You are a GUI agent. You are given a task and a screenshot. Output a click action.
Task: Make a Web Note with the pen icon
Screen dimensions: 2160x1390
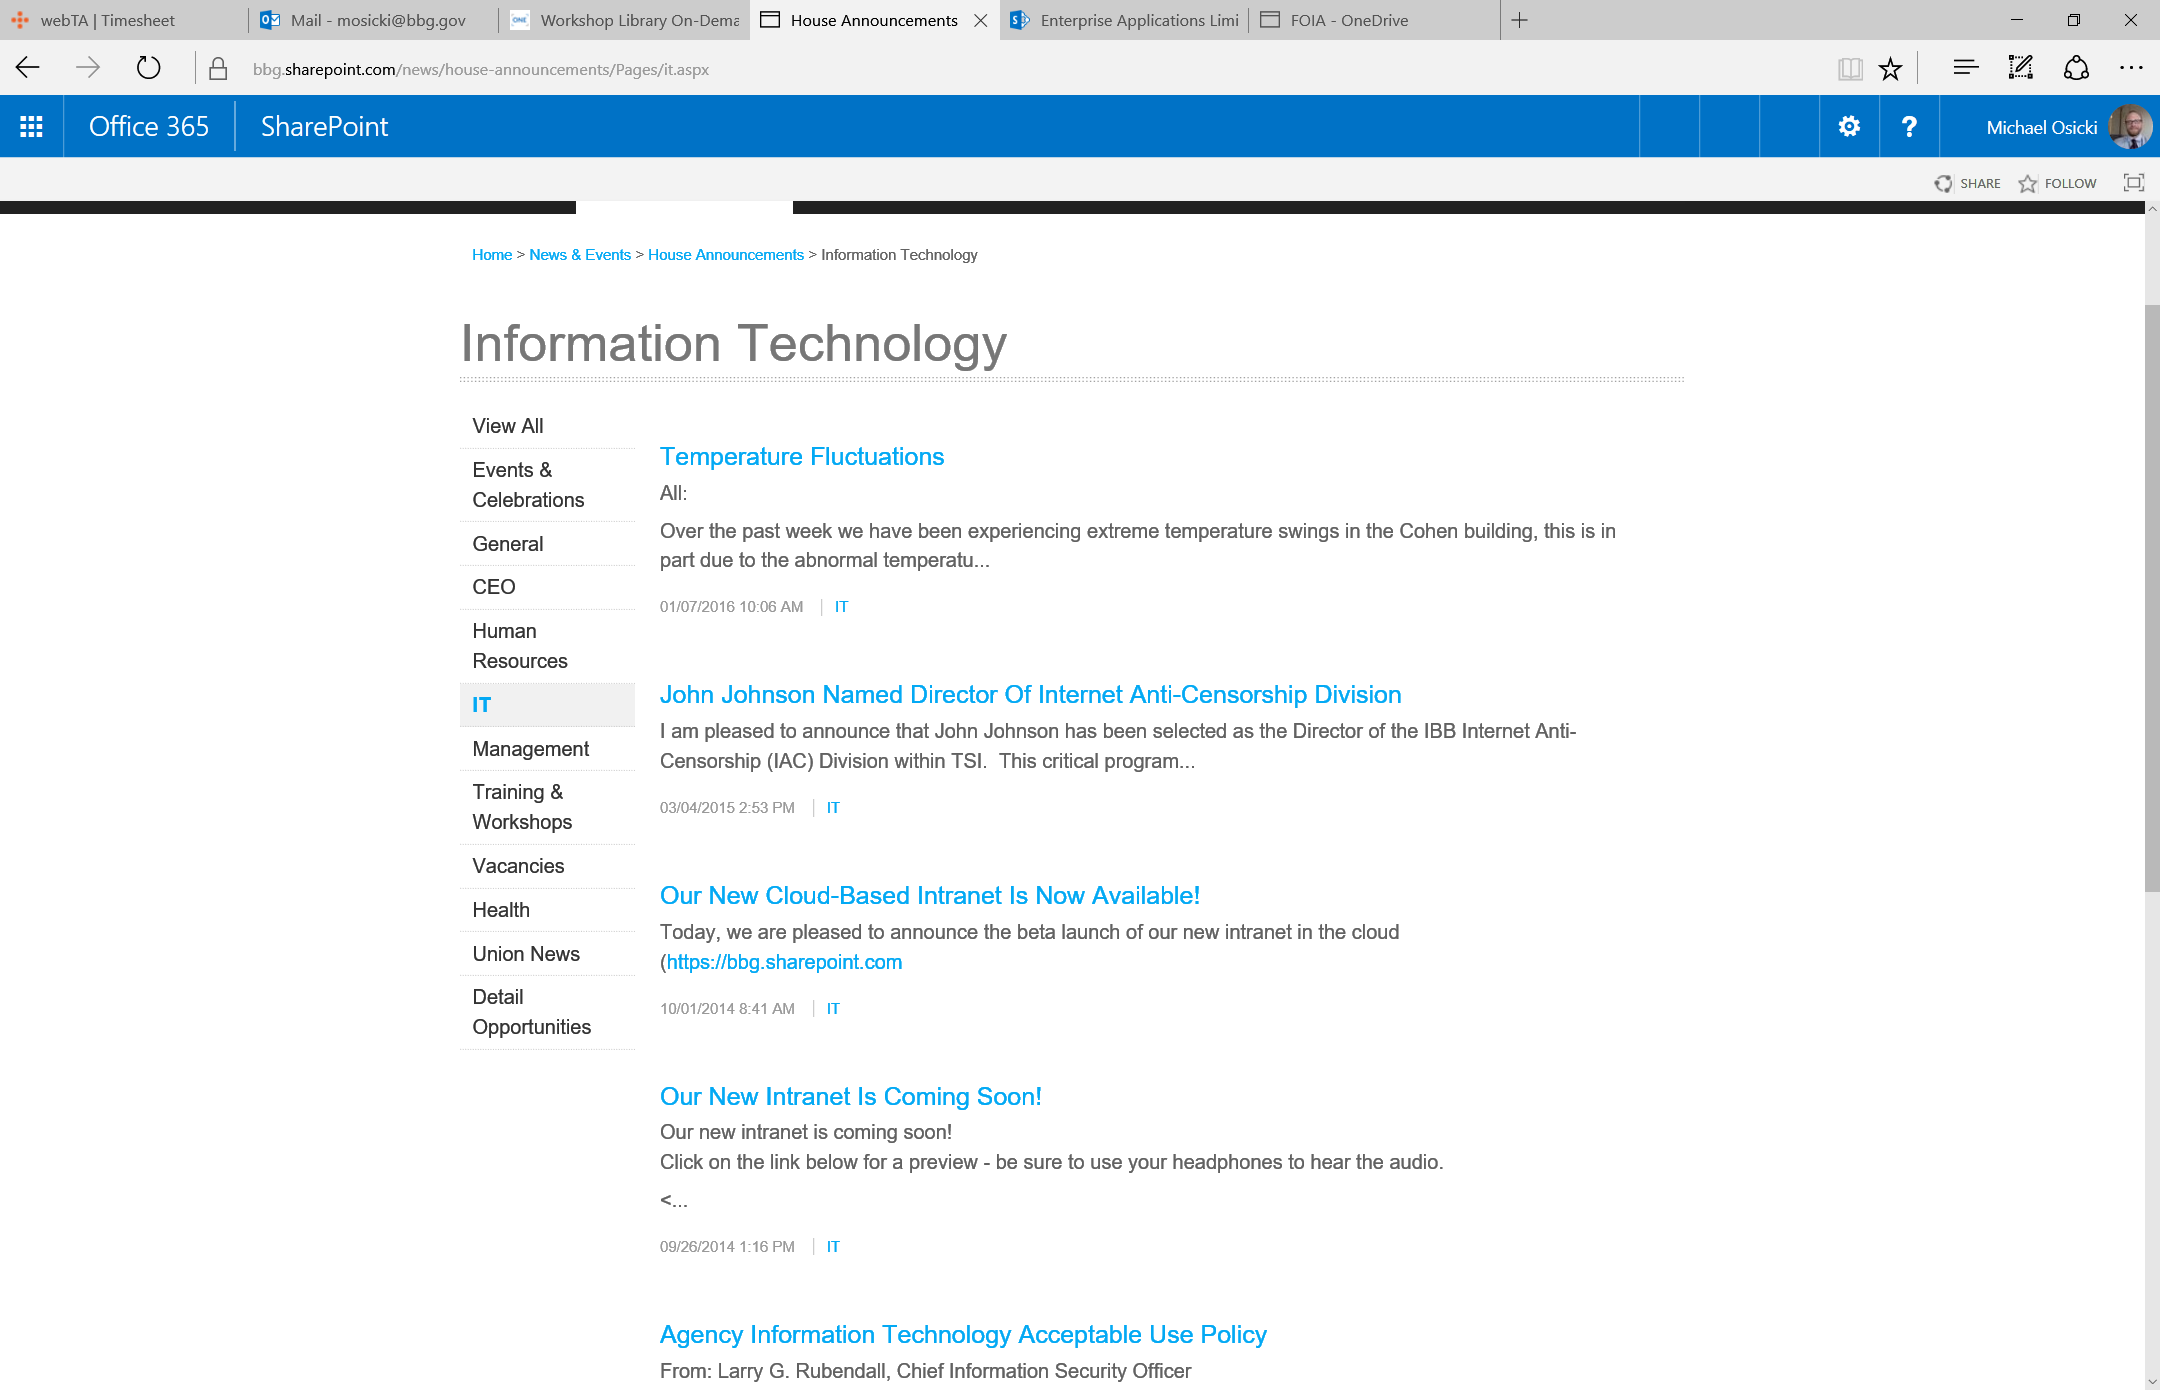click(2020, 68)
